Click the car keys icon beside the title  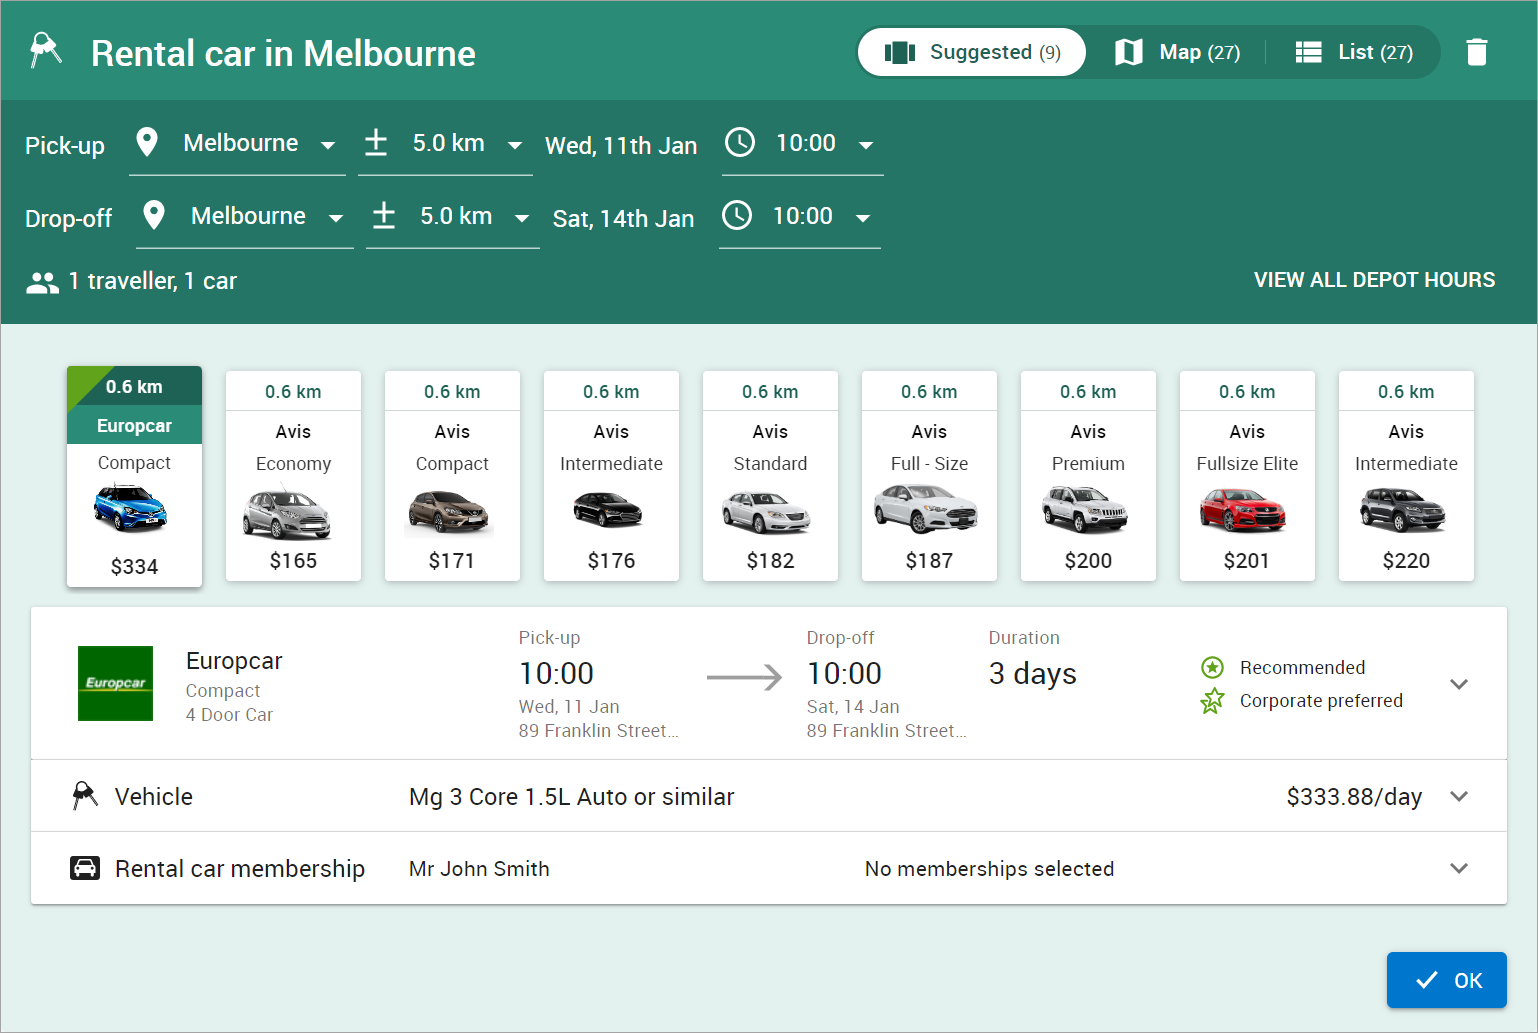pos(45,50)
